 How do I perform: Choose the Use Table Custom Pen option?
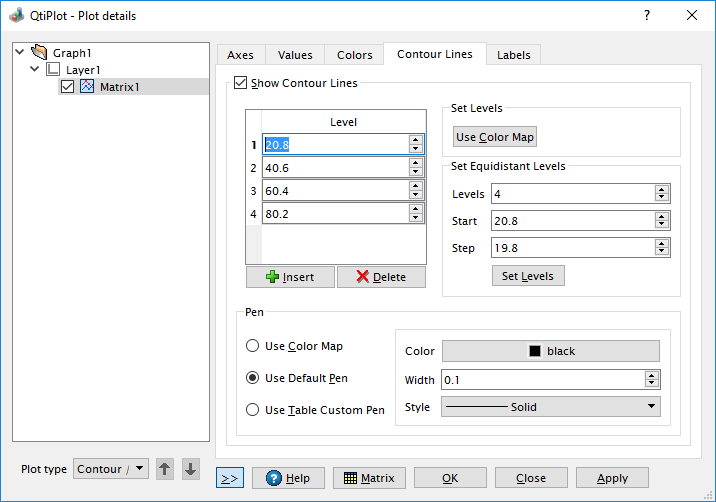click(x=253, y=410)
